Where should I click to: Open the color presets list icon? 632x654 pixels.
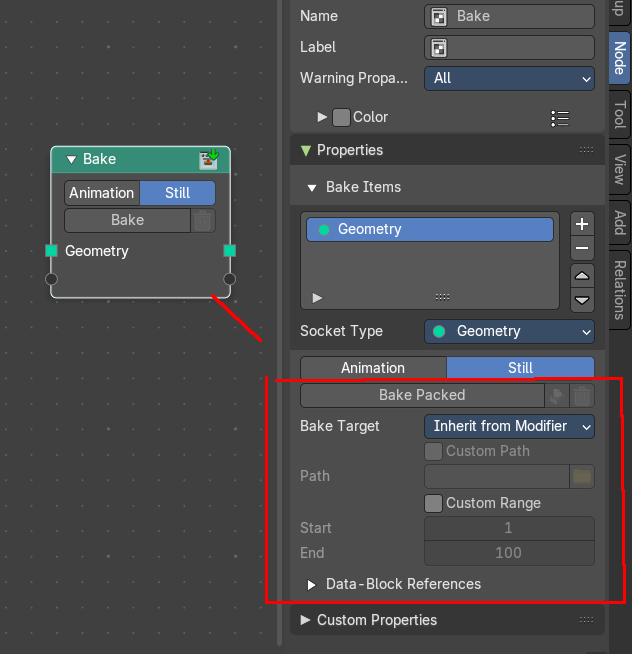click(x=560, y=118)
